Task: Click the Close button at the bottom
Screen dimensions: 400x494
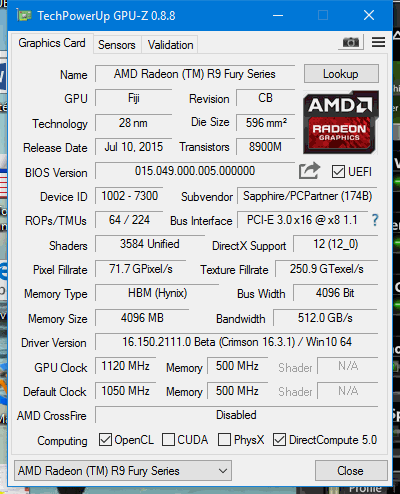Action: 351,471
